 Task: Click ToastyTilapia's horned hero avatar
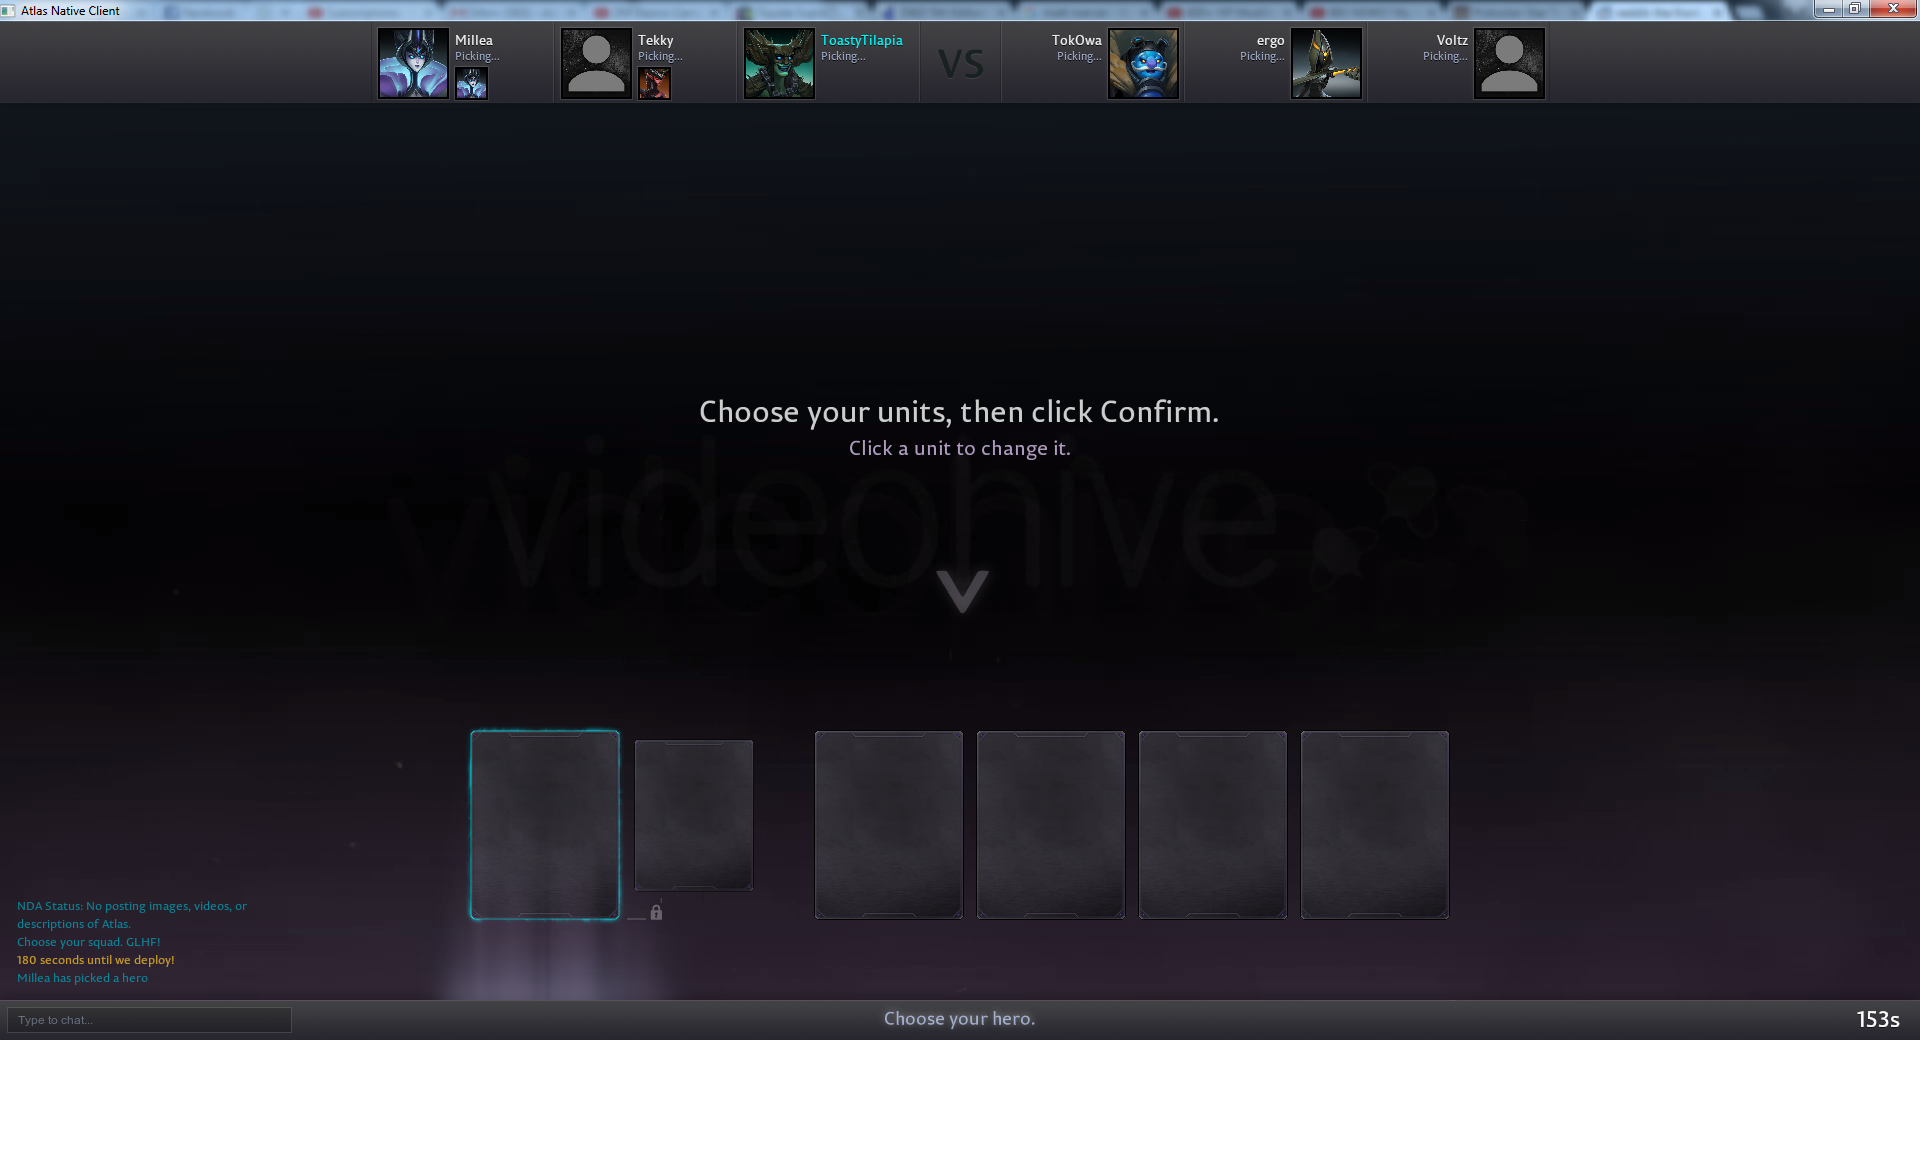coord(779,63)
